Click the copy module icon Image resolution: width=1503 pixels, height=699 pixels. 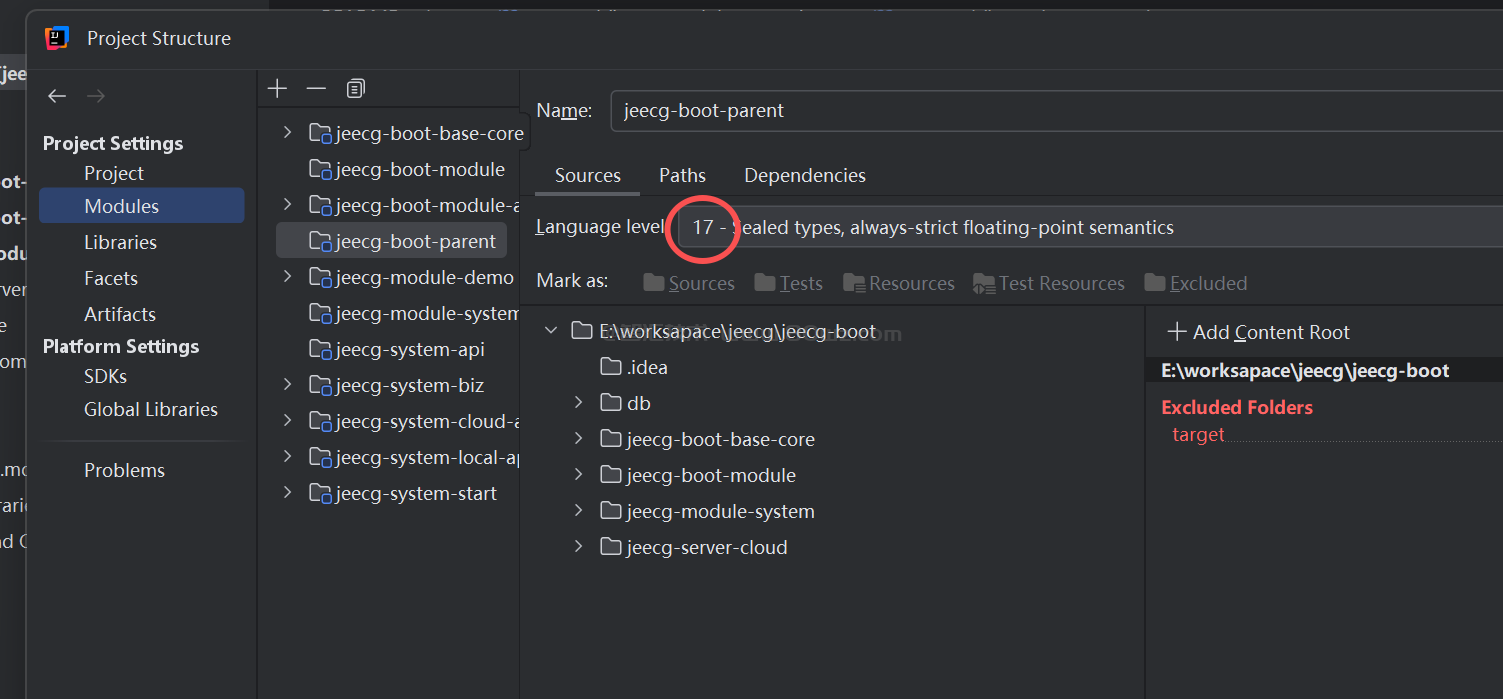355,89
